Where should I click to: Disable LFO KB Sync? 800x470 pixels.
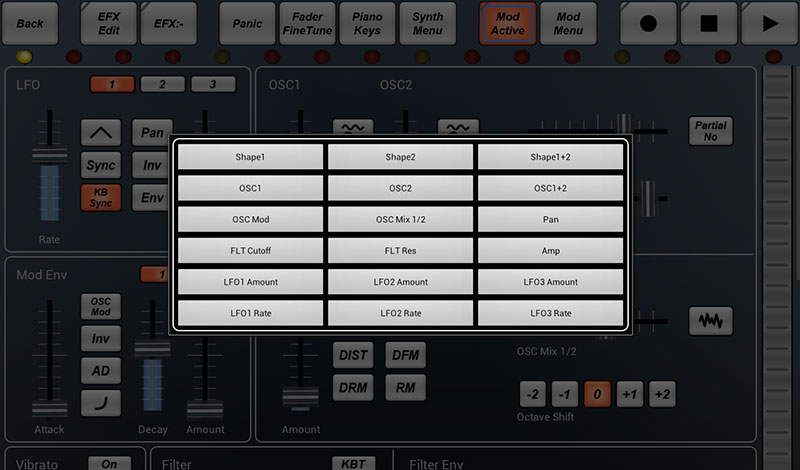point(101,197)
